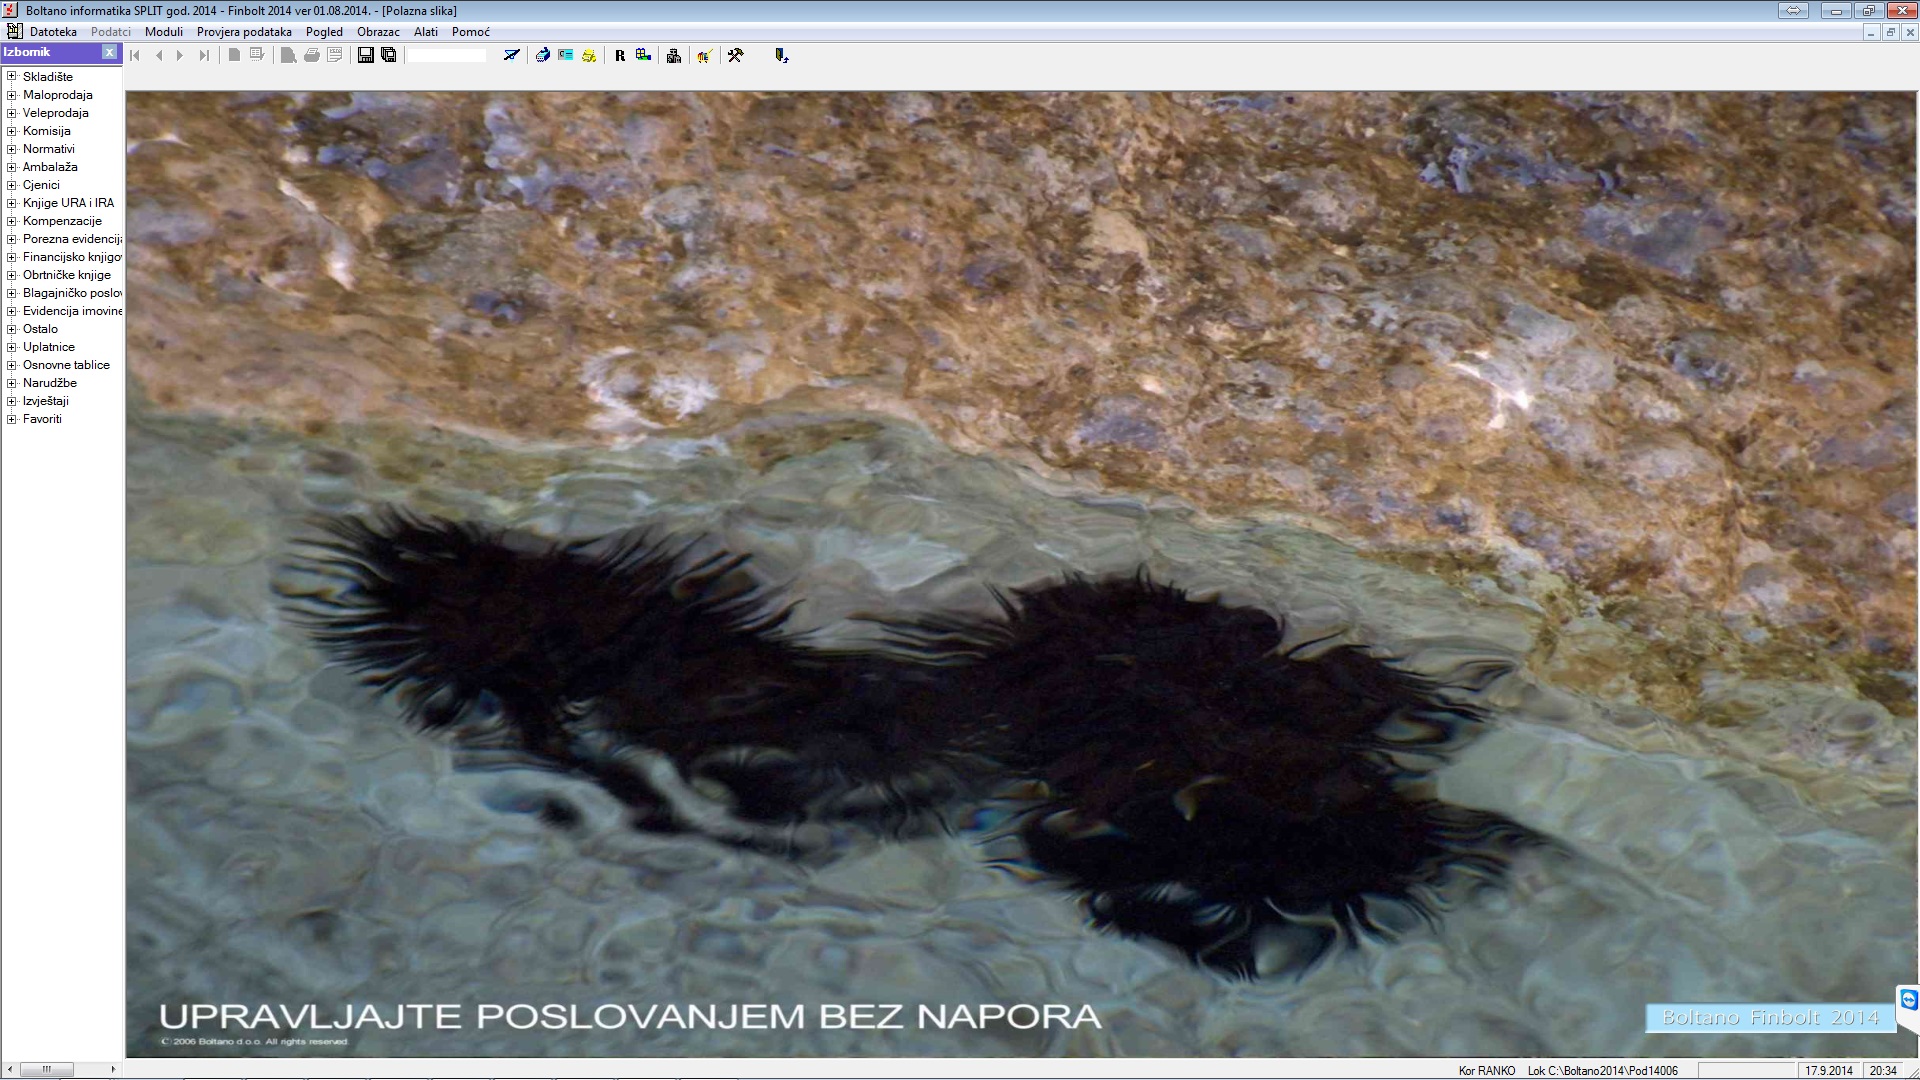Open the Moduli menu
The image size is (1920, 1080).
[x=164, y=32]
